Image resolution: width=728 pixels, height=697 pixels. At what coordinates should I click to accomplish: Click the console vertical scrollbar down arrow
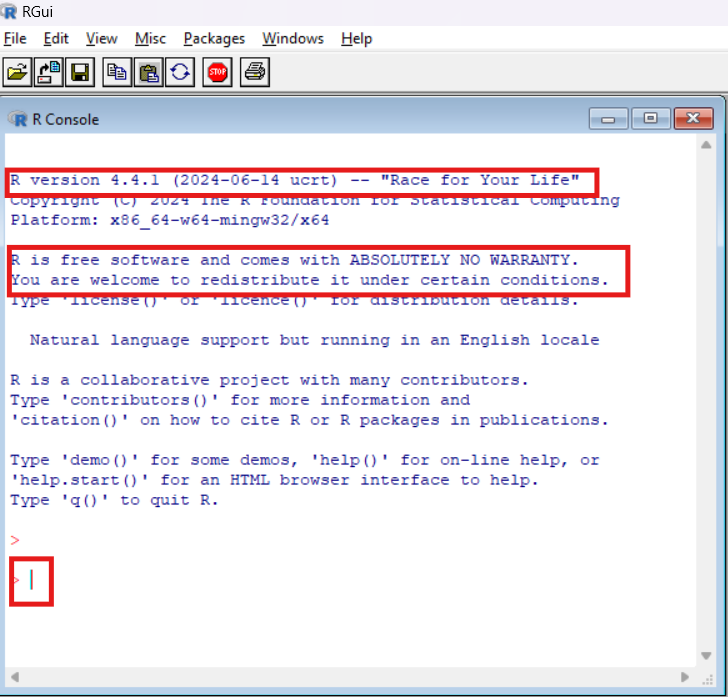point(709,656)
